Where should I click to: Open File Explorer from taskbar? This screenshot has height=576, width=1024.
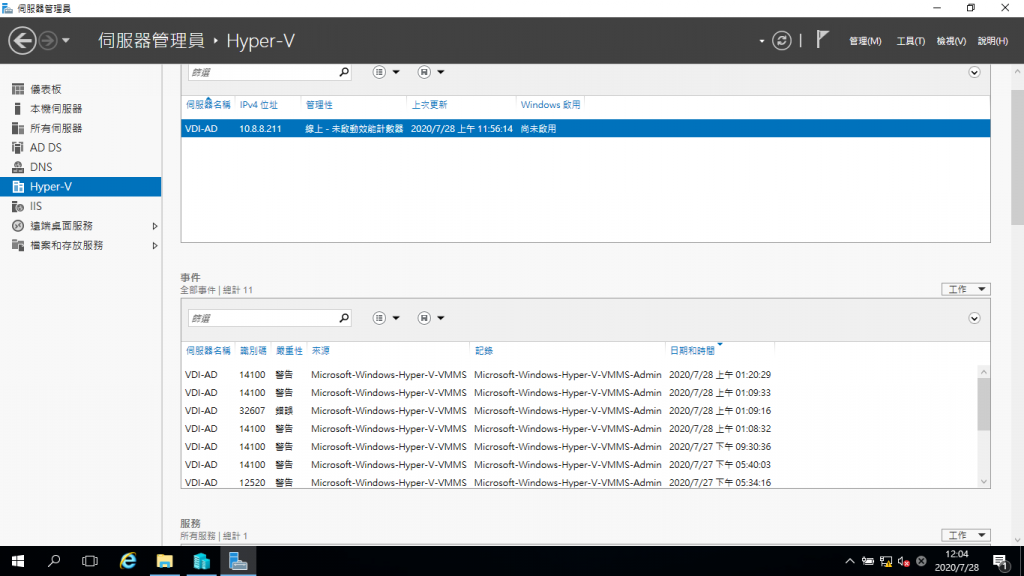point(165,561)
